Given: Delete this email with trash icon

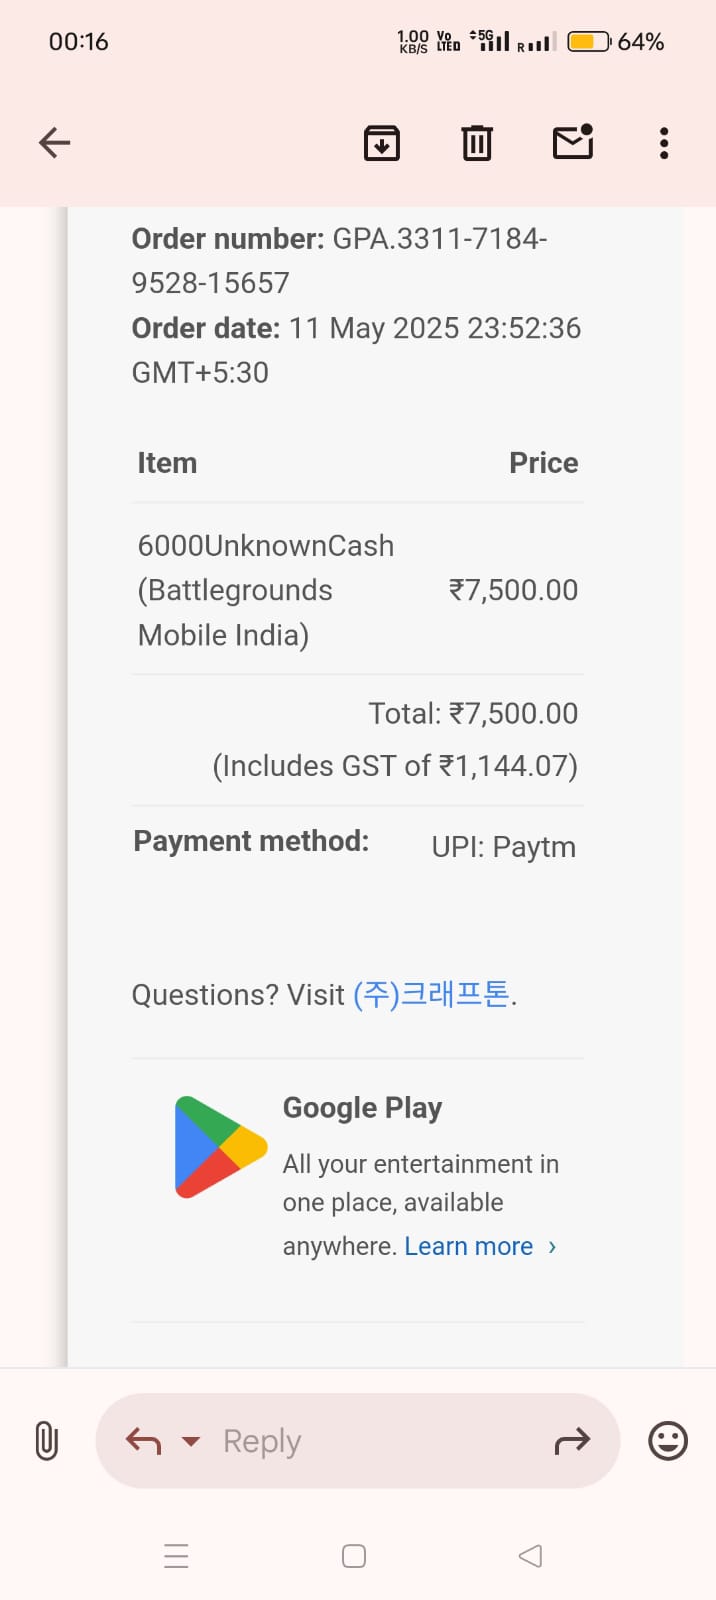Looking at the screenshot, I should [x=477, y=143].
